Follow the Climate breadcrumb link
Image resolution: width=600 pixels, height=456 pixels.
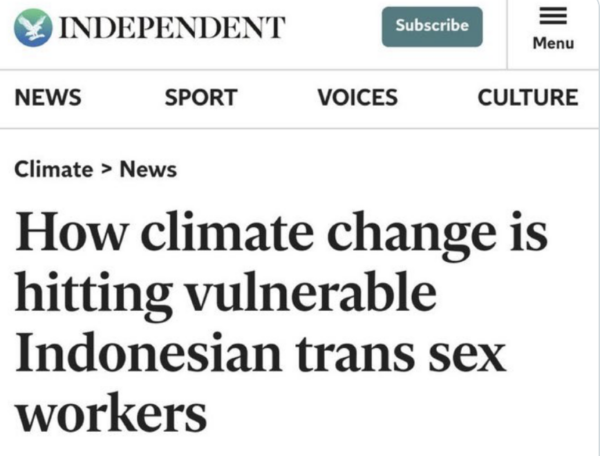coord(53,169)
